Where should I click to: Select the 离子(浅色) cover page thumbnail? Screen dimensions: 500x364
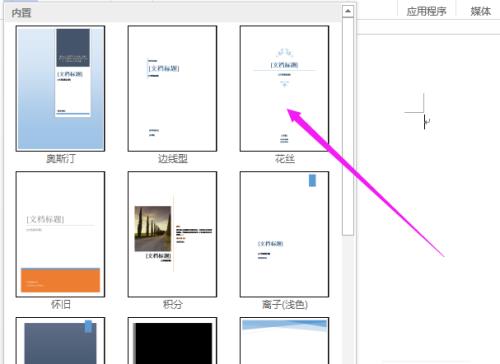(284, 234)
